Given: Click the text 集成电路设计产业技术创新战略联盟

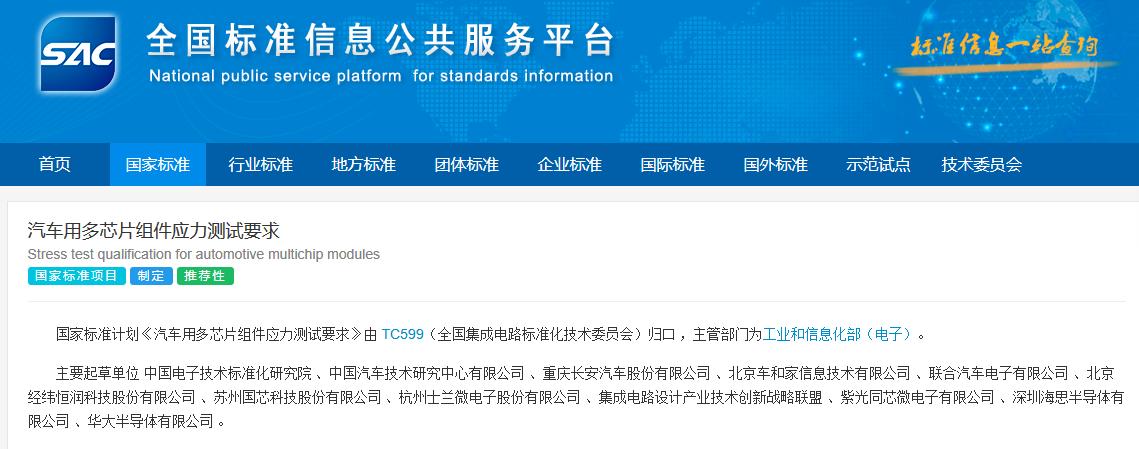Looking at the screenshot, I should pos(711,397).
